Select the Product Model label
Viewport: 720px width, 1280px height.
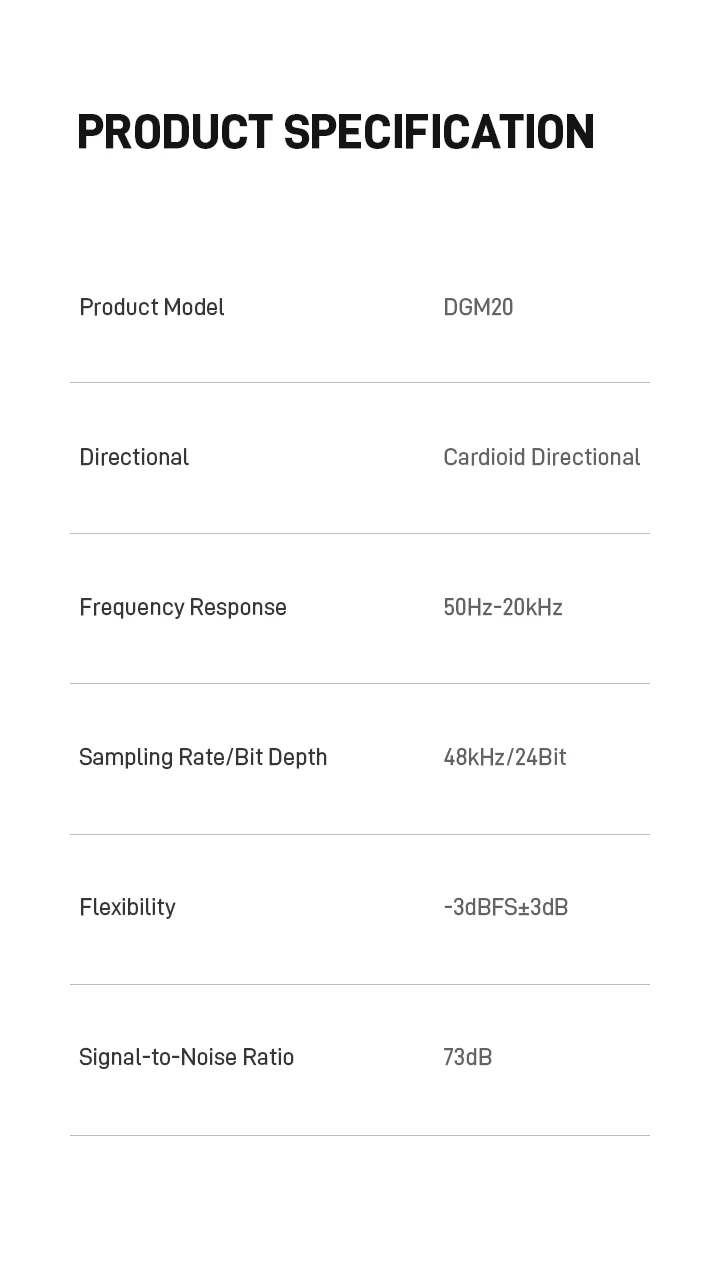152,307
